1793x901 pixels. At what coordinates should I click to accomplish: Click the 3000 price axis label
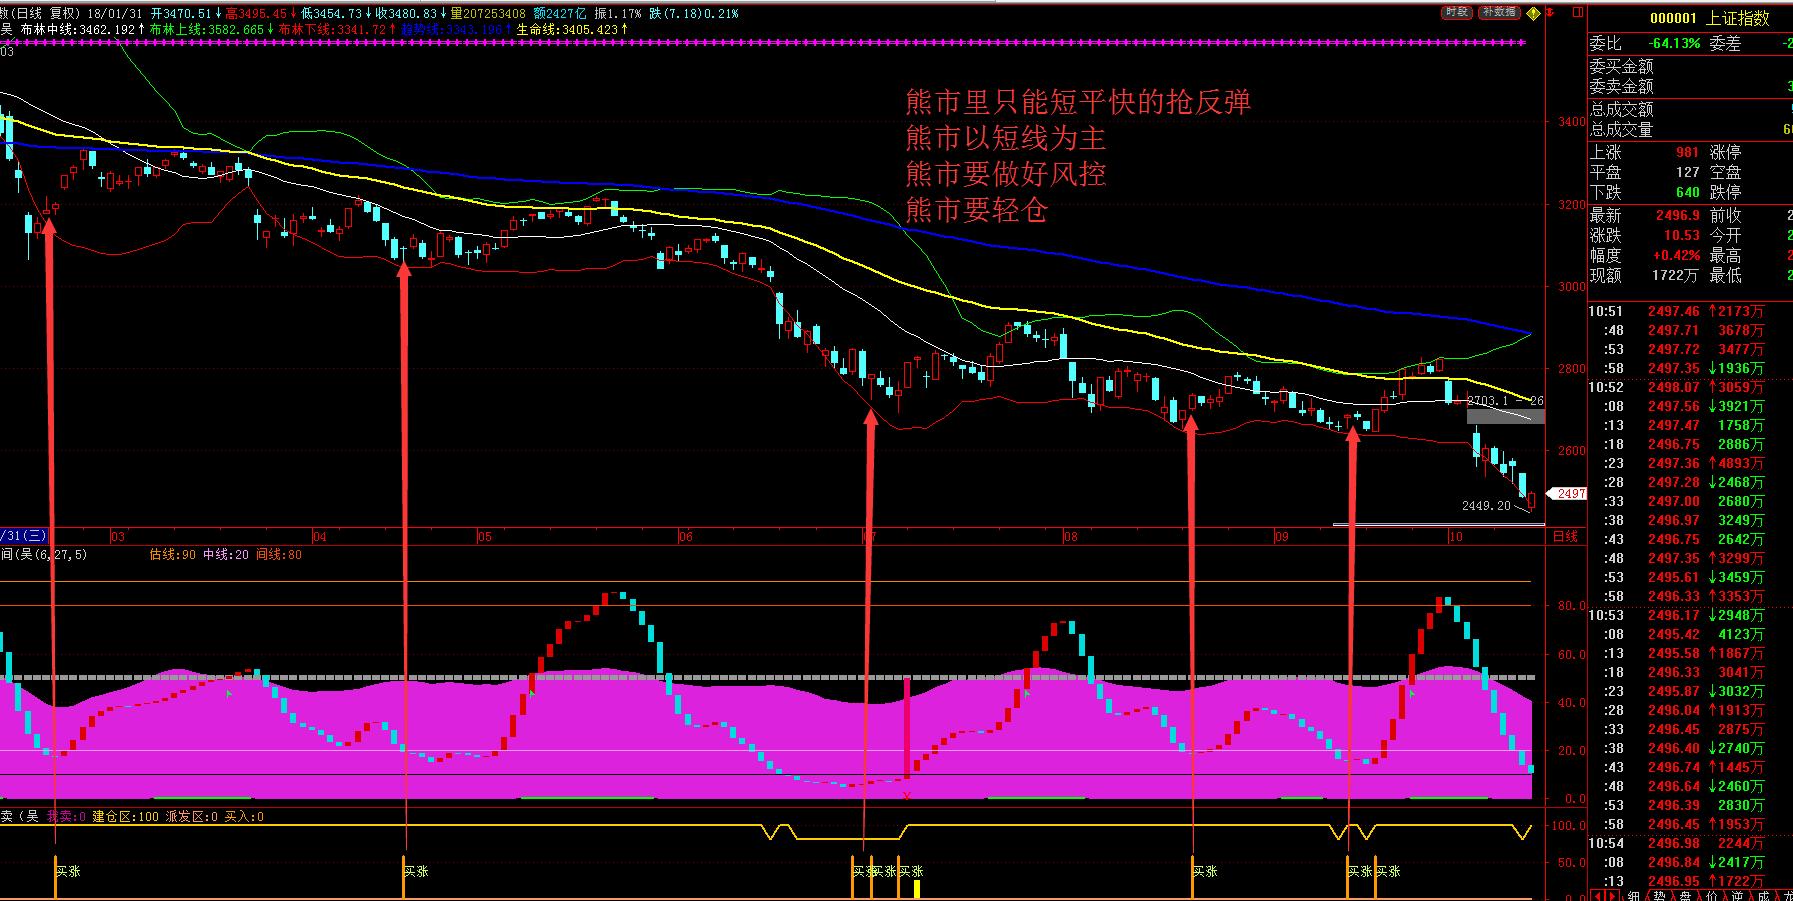[x=1571, y=287]
